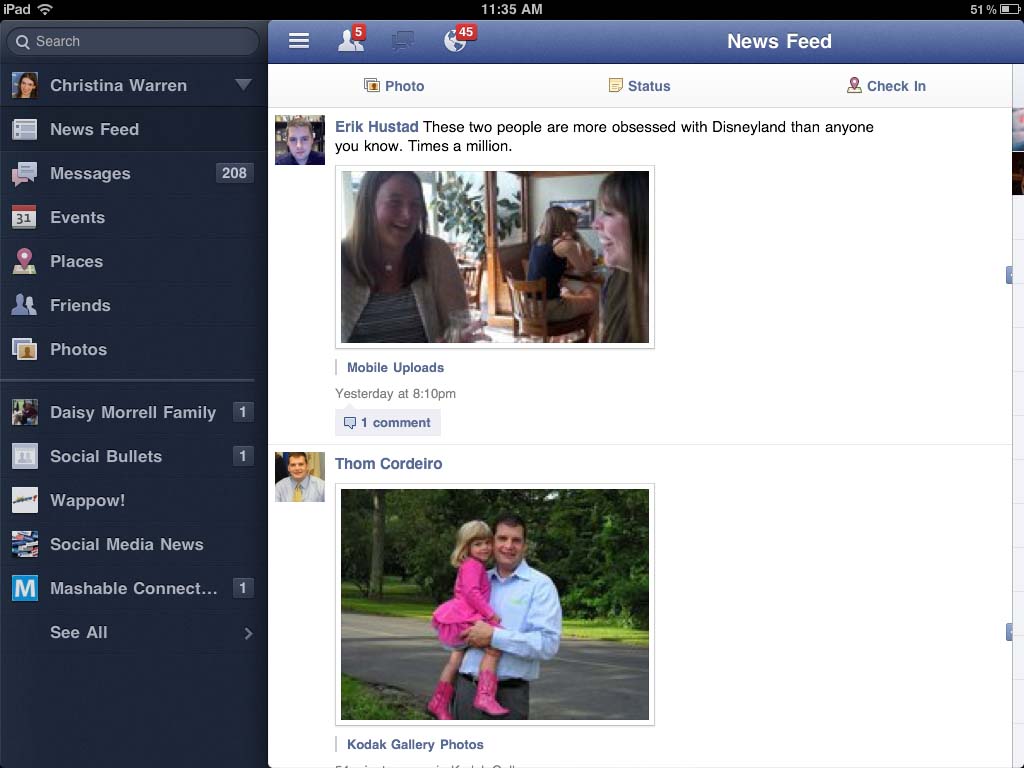This screenshot has width=1024, height=768.
Task: Click the comment bubble icon on Erik's post
Action: click(350, 423)
